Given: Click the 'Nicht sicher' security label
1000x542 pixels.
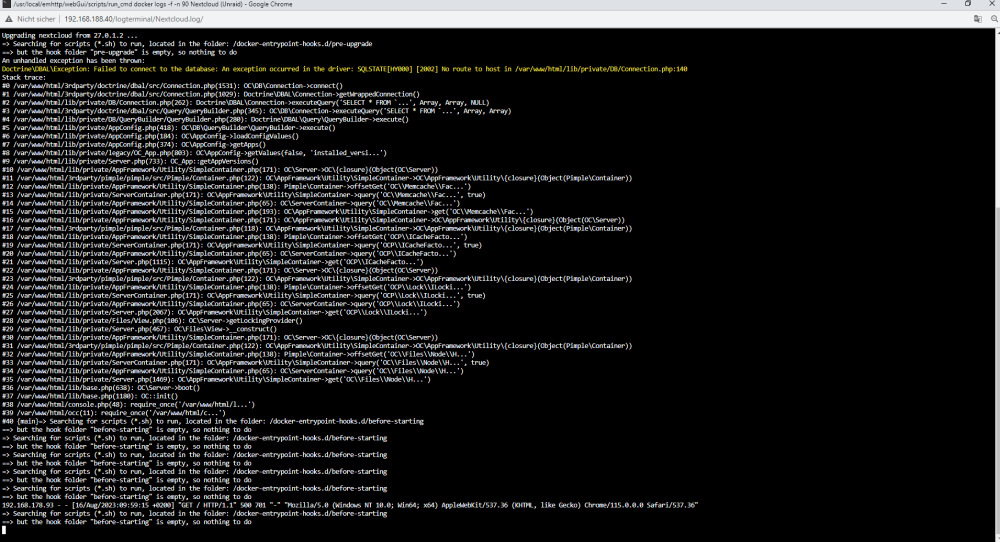Looking at the screenshot, I should click(x=36, y=19).
